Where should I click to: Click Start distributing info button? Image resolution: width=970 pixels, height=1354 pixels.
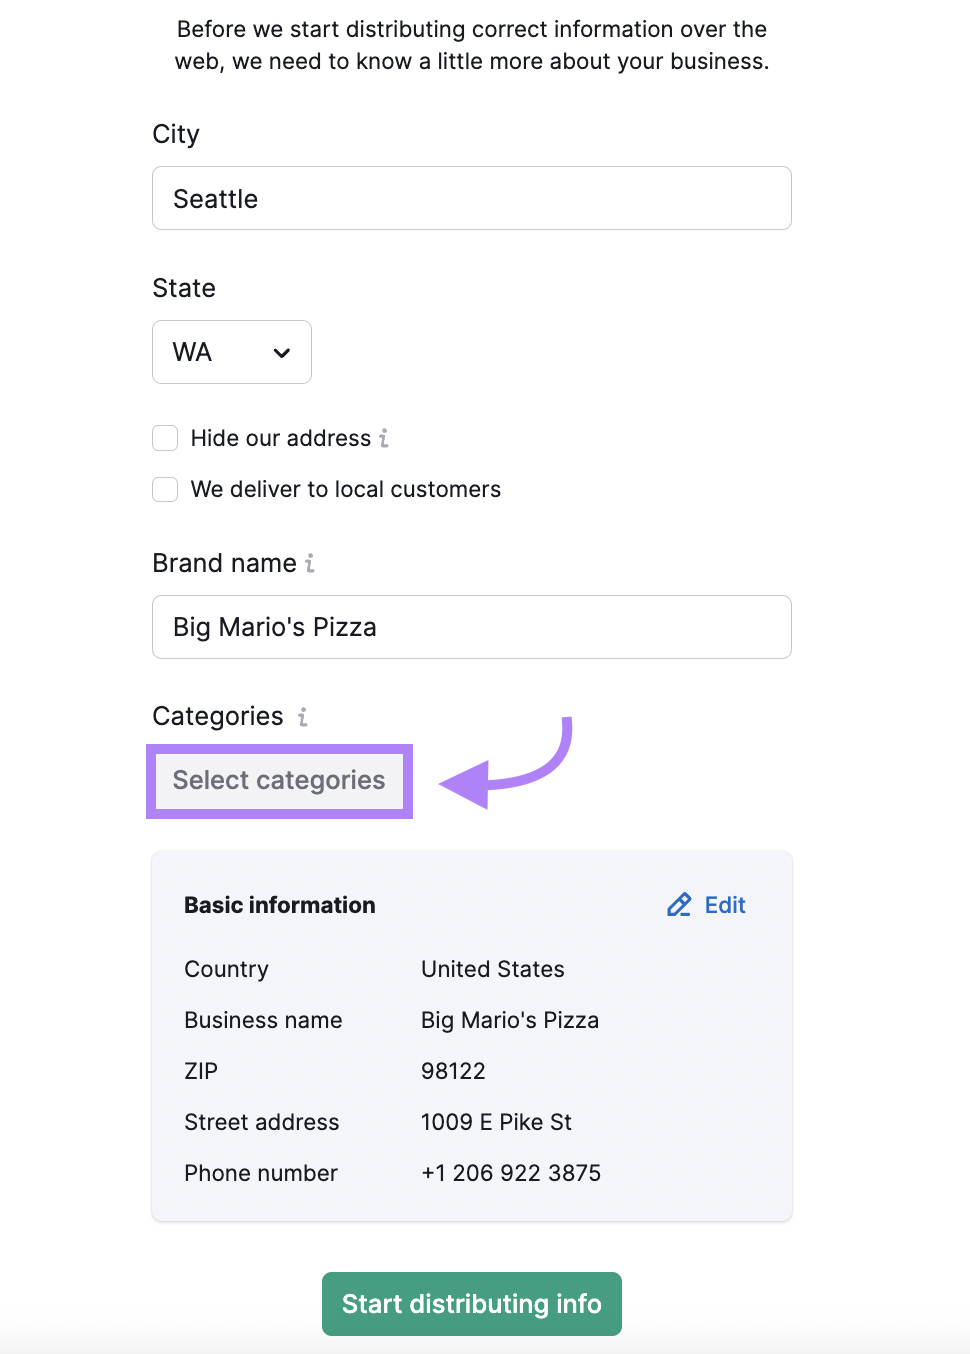pos(471,1304)
